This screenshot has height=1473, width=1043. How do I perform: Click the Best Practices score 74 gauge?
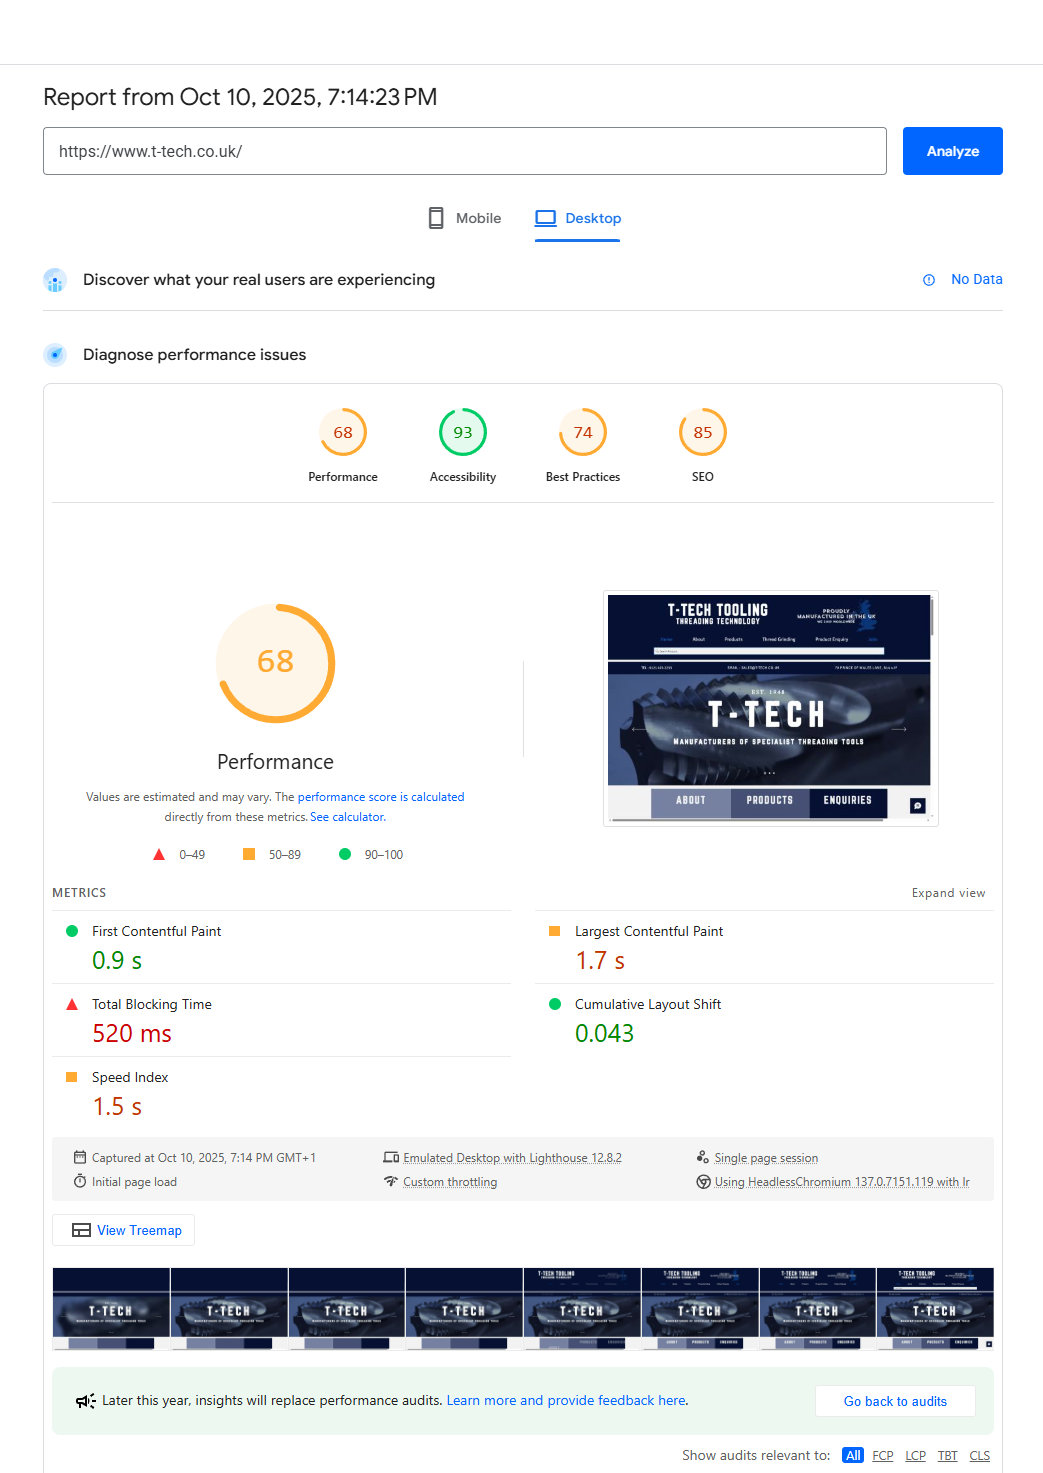[583, 433]
